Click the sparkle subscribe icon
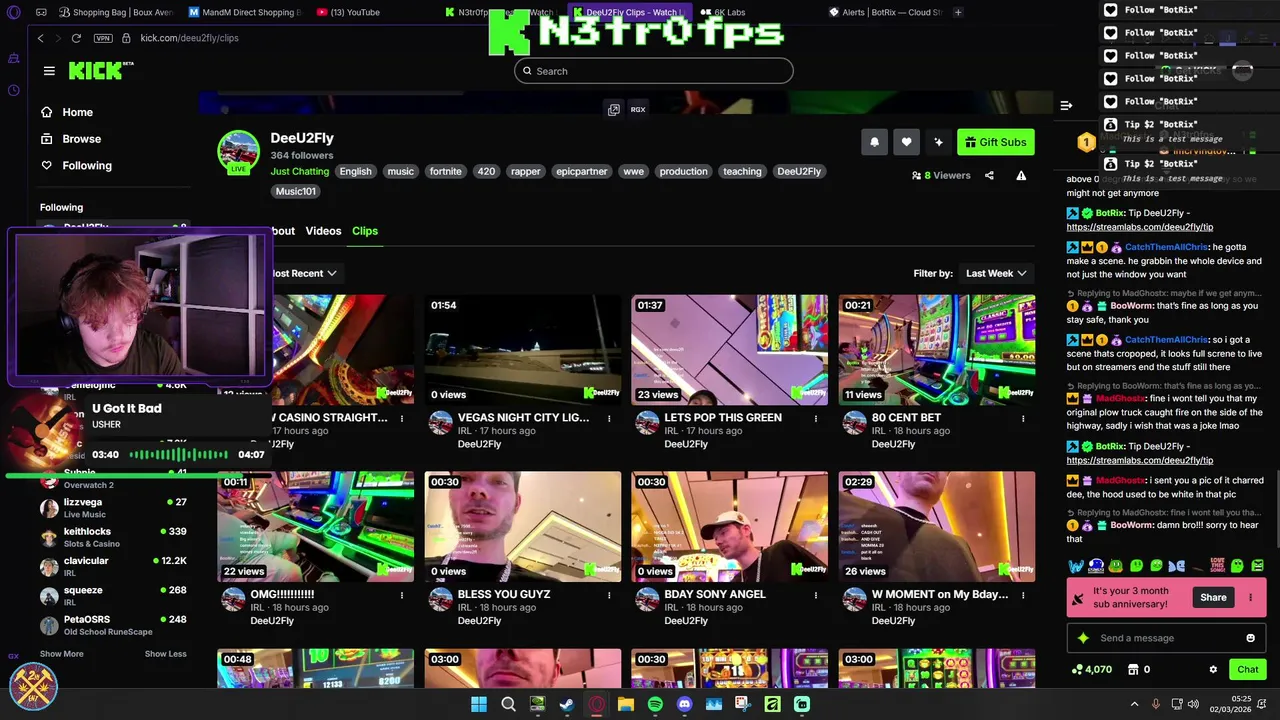Viewport: 1280px width, 720px height. [938, 142]
